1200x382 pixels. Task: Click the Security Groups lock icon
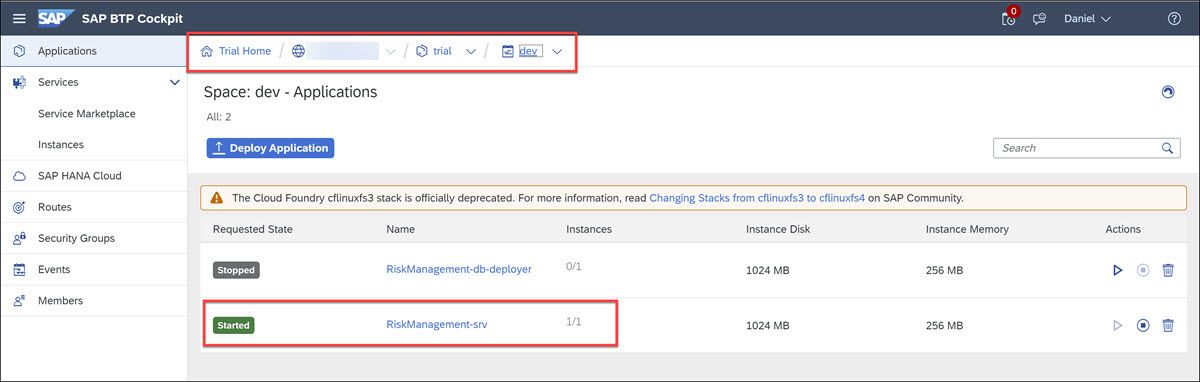point(19,238)
